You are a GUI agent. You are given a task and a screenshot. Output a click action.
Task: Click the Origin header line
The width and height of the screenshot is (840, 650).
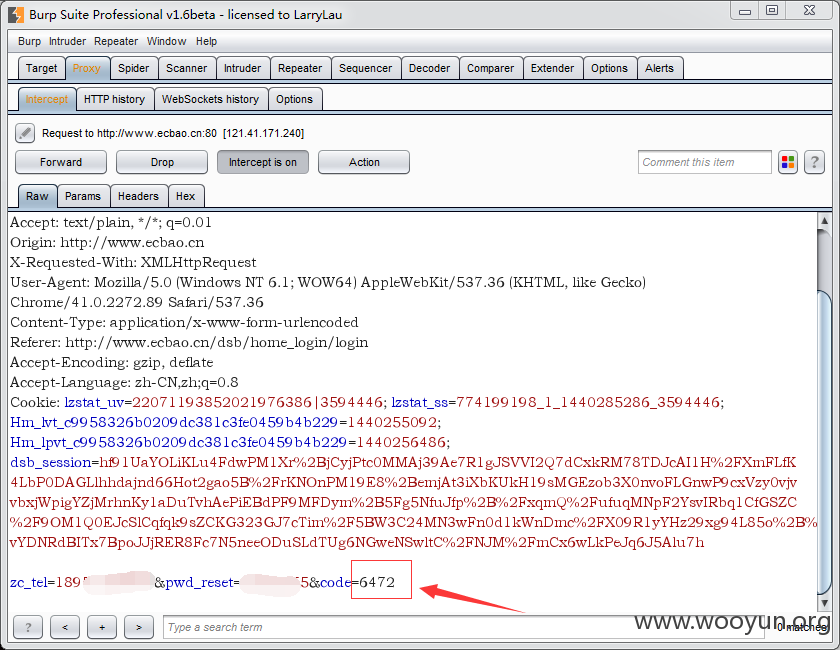click(x=107, y=243)
